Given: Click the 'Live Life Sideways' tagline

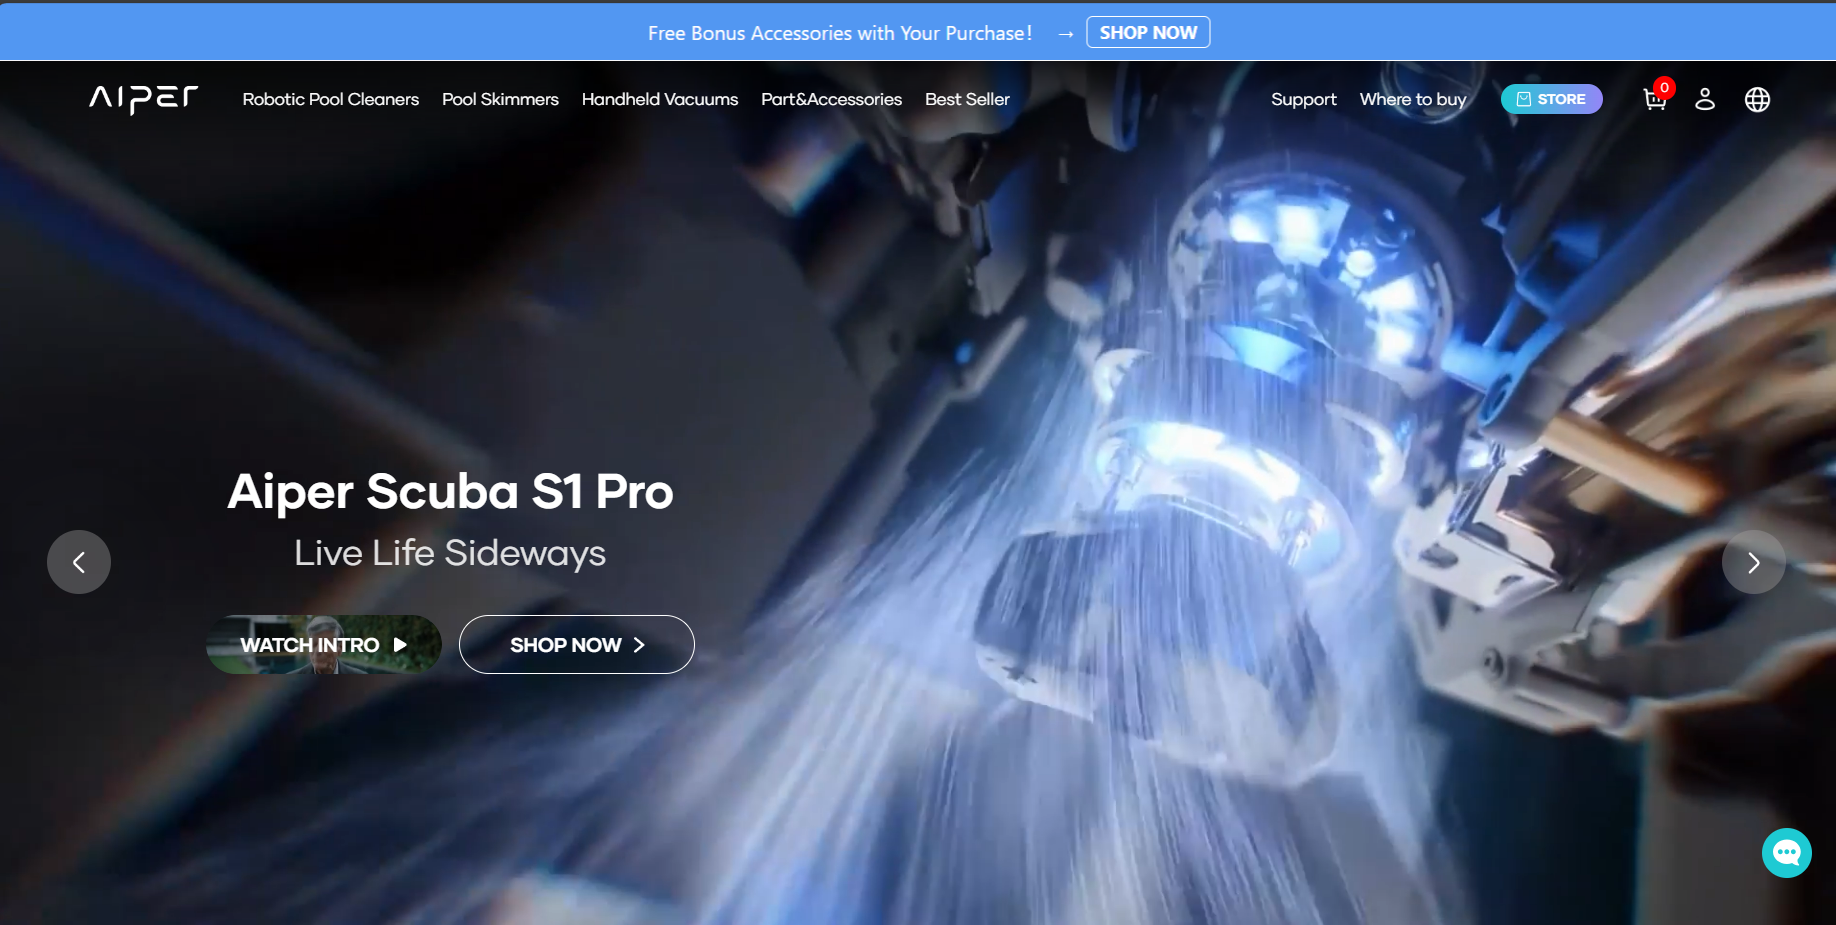Looking at the screenshot, I should pos(450,553).
